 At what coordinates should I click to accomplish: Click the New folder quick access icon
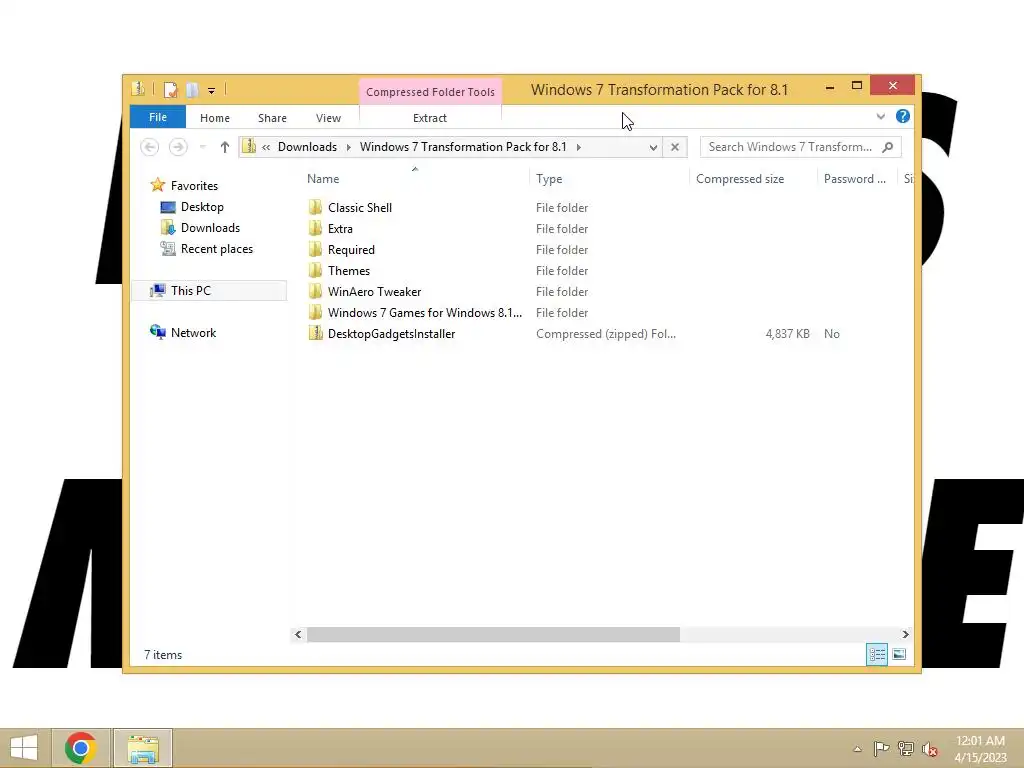click(x=192, y=89)
